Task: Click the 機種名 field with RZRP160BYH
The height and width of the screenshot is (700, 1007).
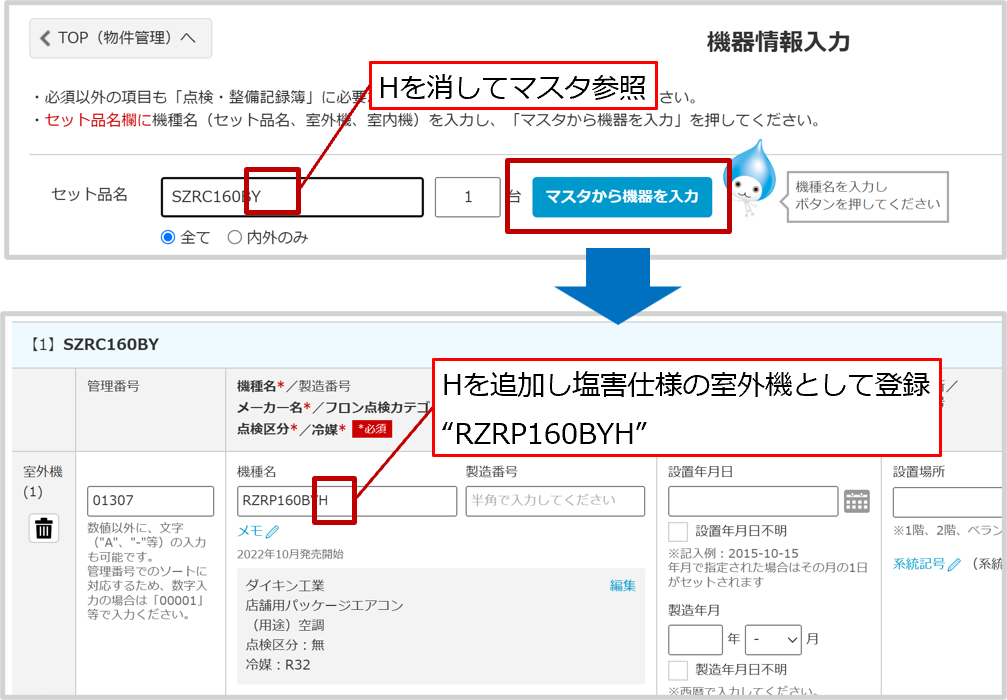Action: pyautogui.click(x=346, y=501)
